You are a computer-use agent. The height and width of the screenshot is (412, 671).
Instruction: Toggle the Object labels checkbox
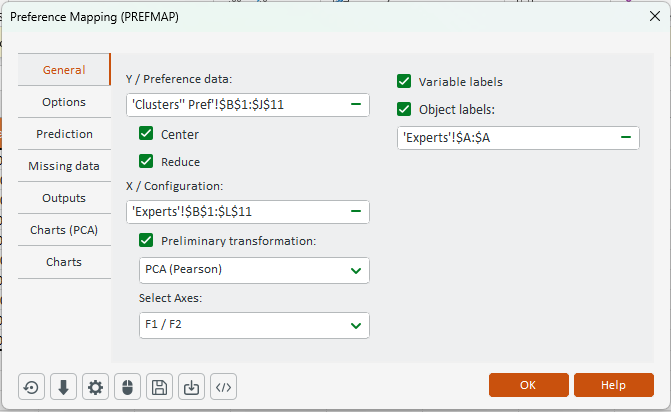click(x=404, y=109)
